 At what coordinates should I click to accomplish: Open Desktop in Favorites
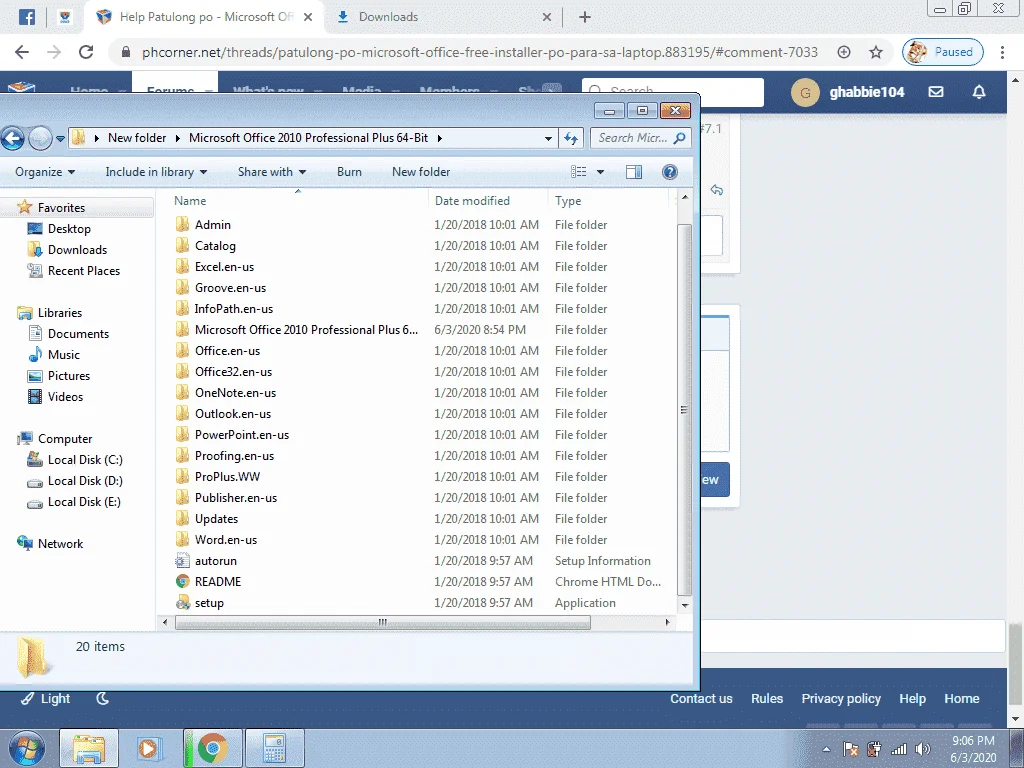pyautogui.click(x=69, y=229)
